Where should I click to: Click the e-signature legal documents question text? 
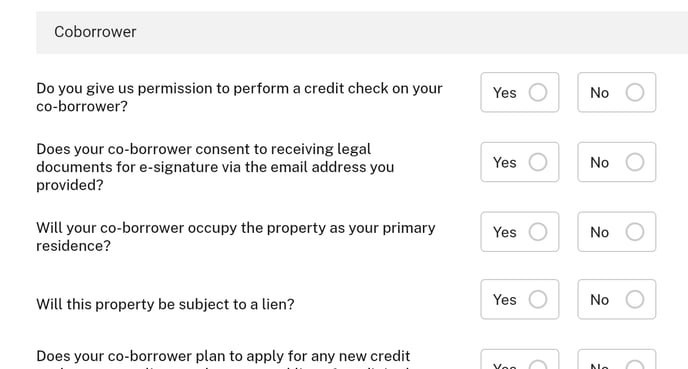pos(215,167)
